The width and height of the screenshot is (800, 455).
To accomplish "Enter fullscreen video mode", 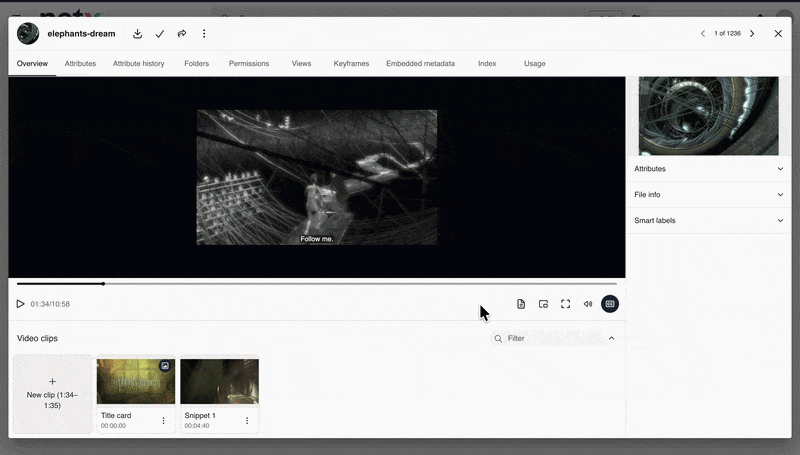I will coord(565,304).
